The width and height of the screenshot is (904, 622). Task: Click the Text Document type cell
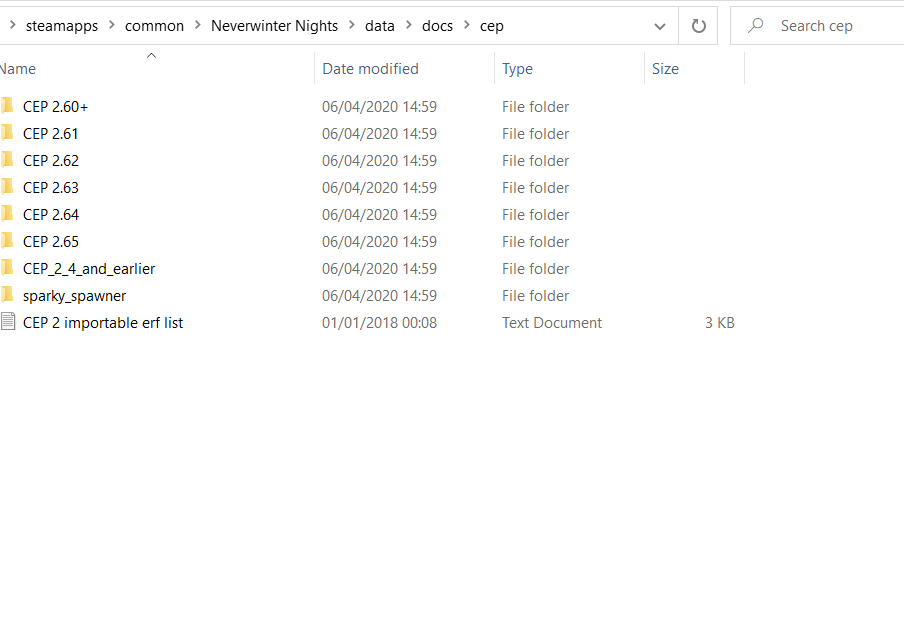pyautogui.click(x=552, y=323)
